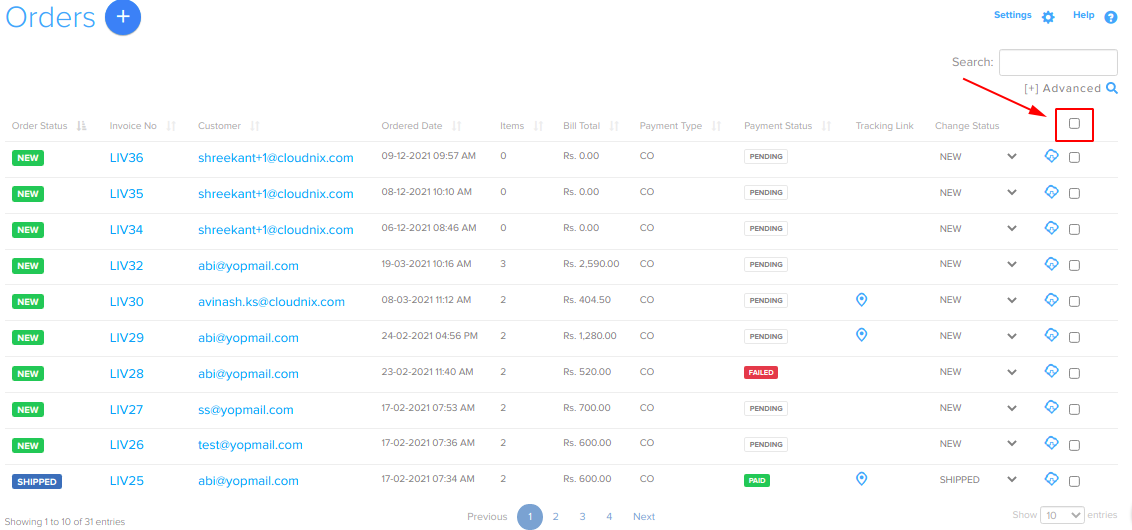
Task: Sort by Items column icon
Action: (538, 126)
